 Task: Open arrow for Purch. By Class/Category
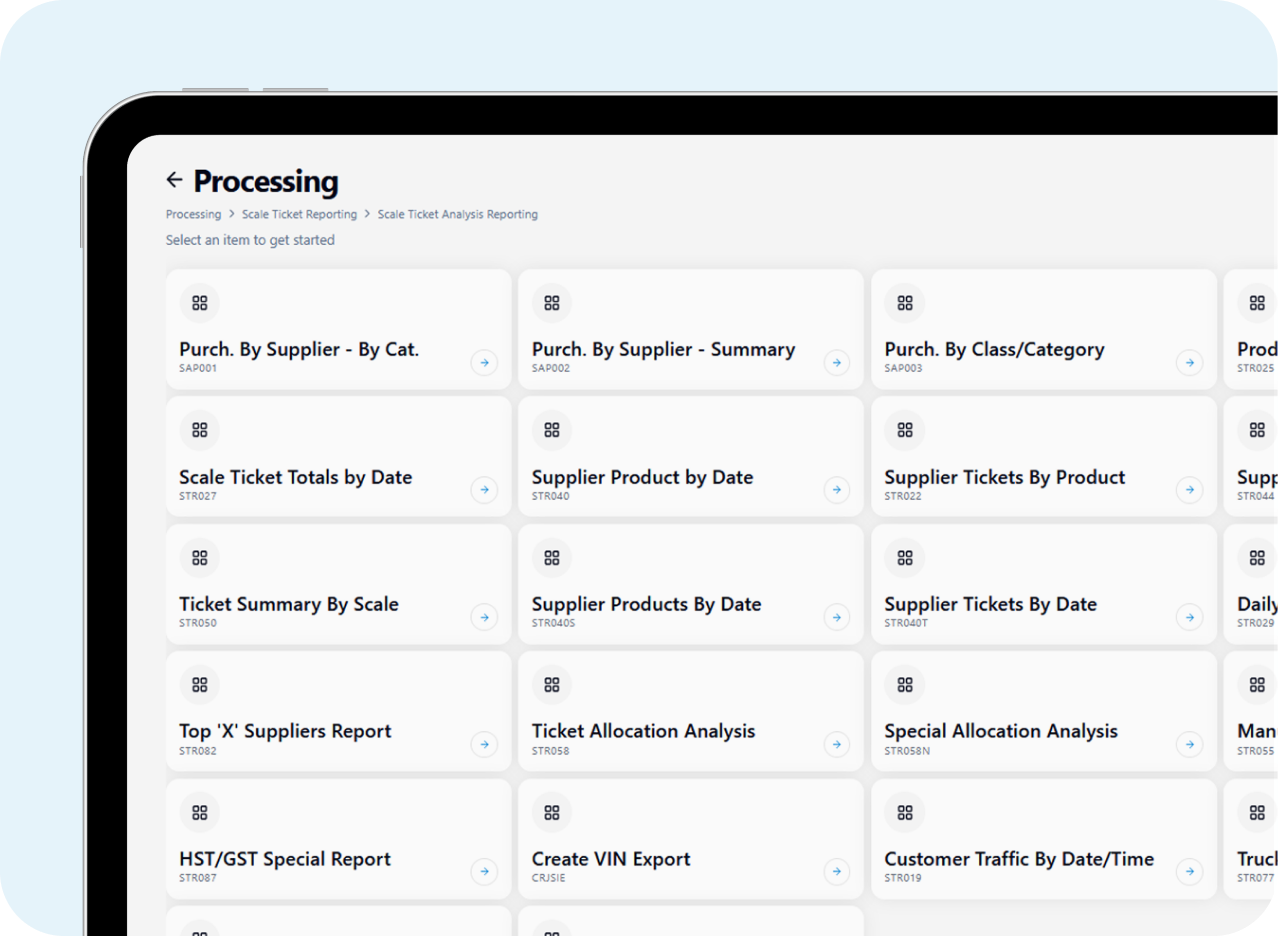(x=1189, y=362)
